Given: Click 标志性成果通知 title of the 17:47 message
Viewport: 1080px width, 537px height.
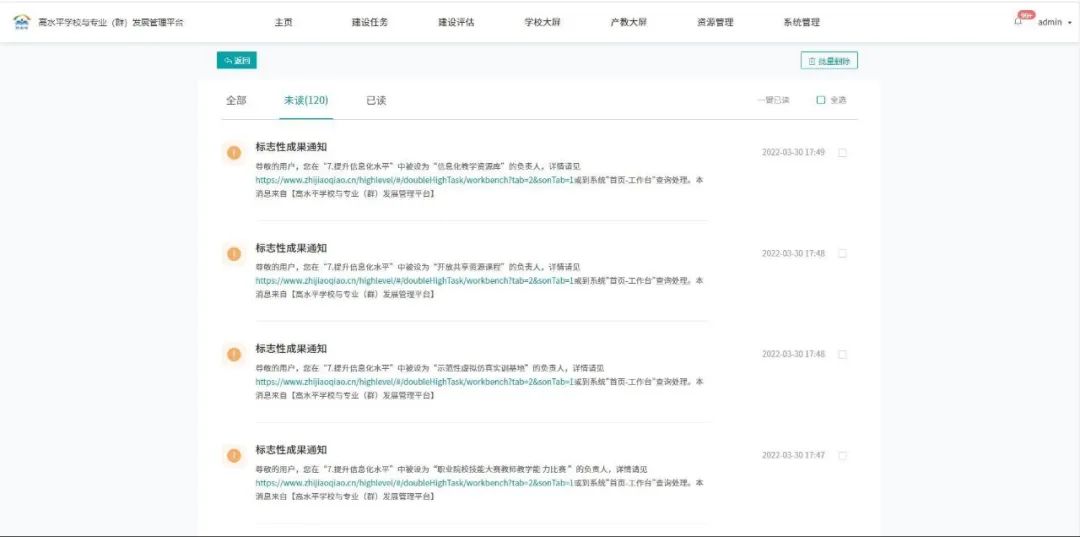Looking at the screenshot, I should [291, 450].
